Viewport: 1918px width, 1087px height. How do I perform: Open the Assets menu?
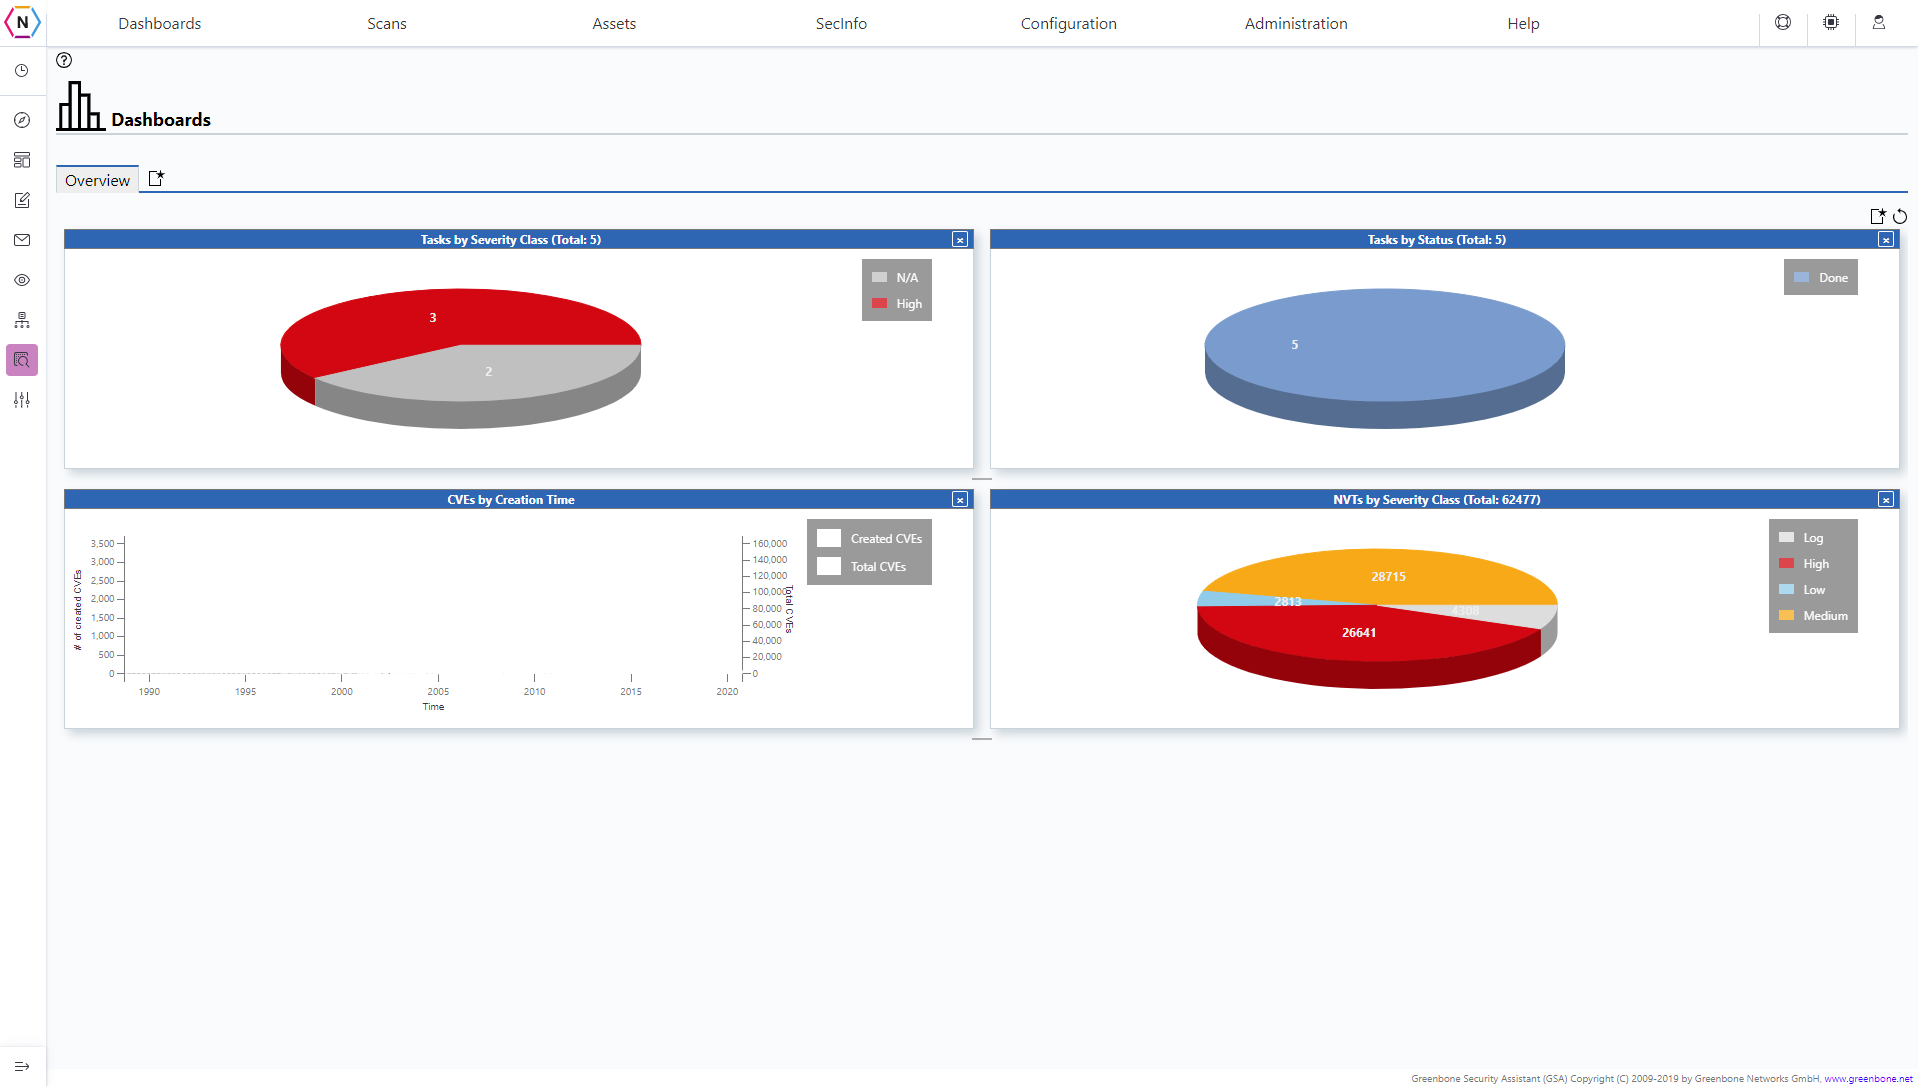(614, 23)
